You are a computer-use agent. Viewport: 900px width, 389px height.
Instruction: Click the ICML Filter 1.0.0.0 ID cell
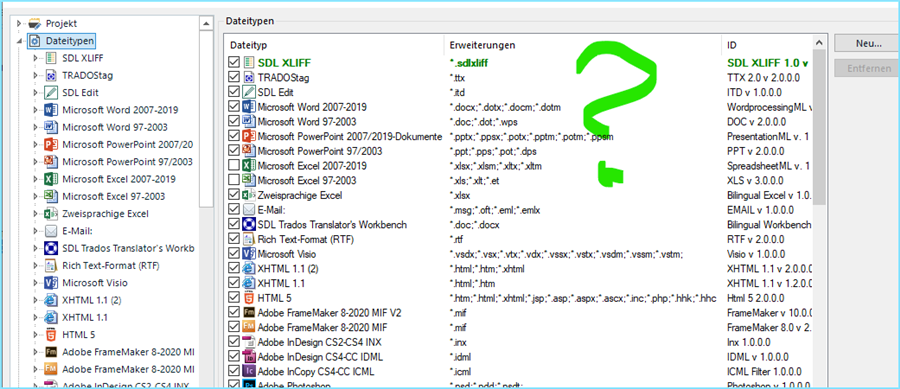[x=764, y=372]
